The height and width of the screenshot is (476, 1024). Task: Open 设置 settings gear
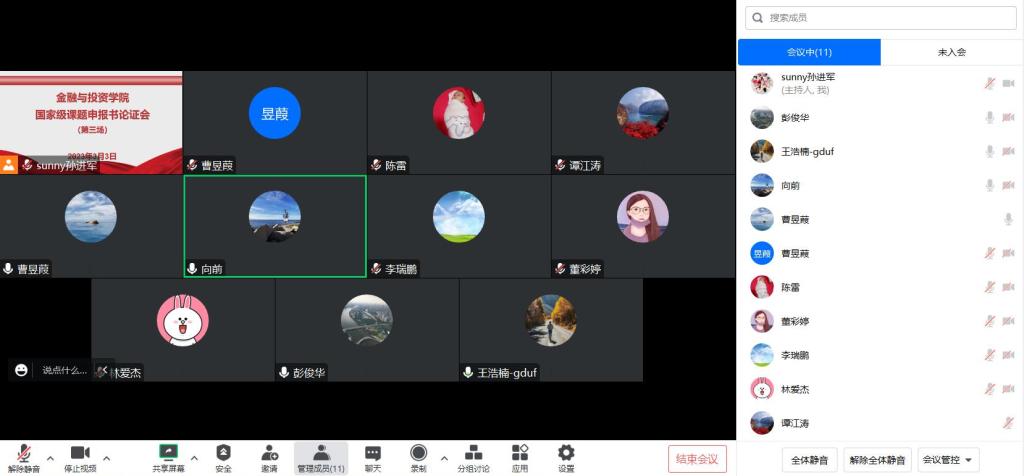(566, 453)
